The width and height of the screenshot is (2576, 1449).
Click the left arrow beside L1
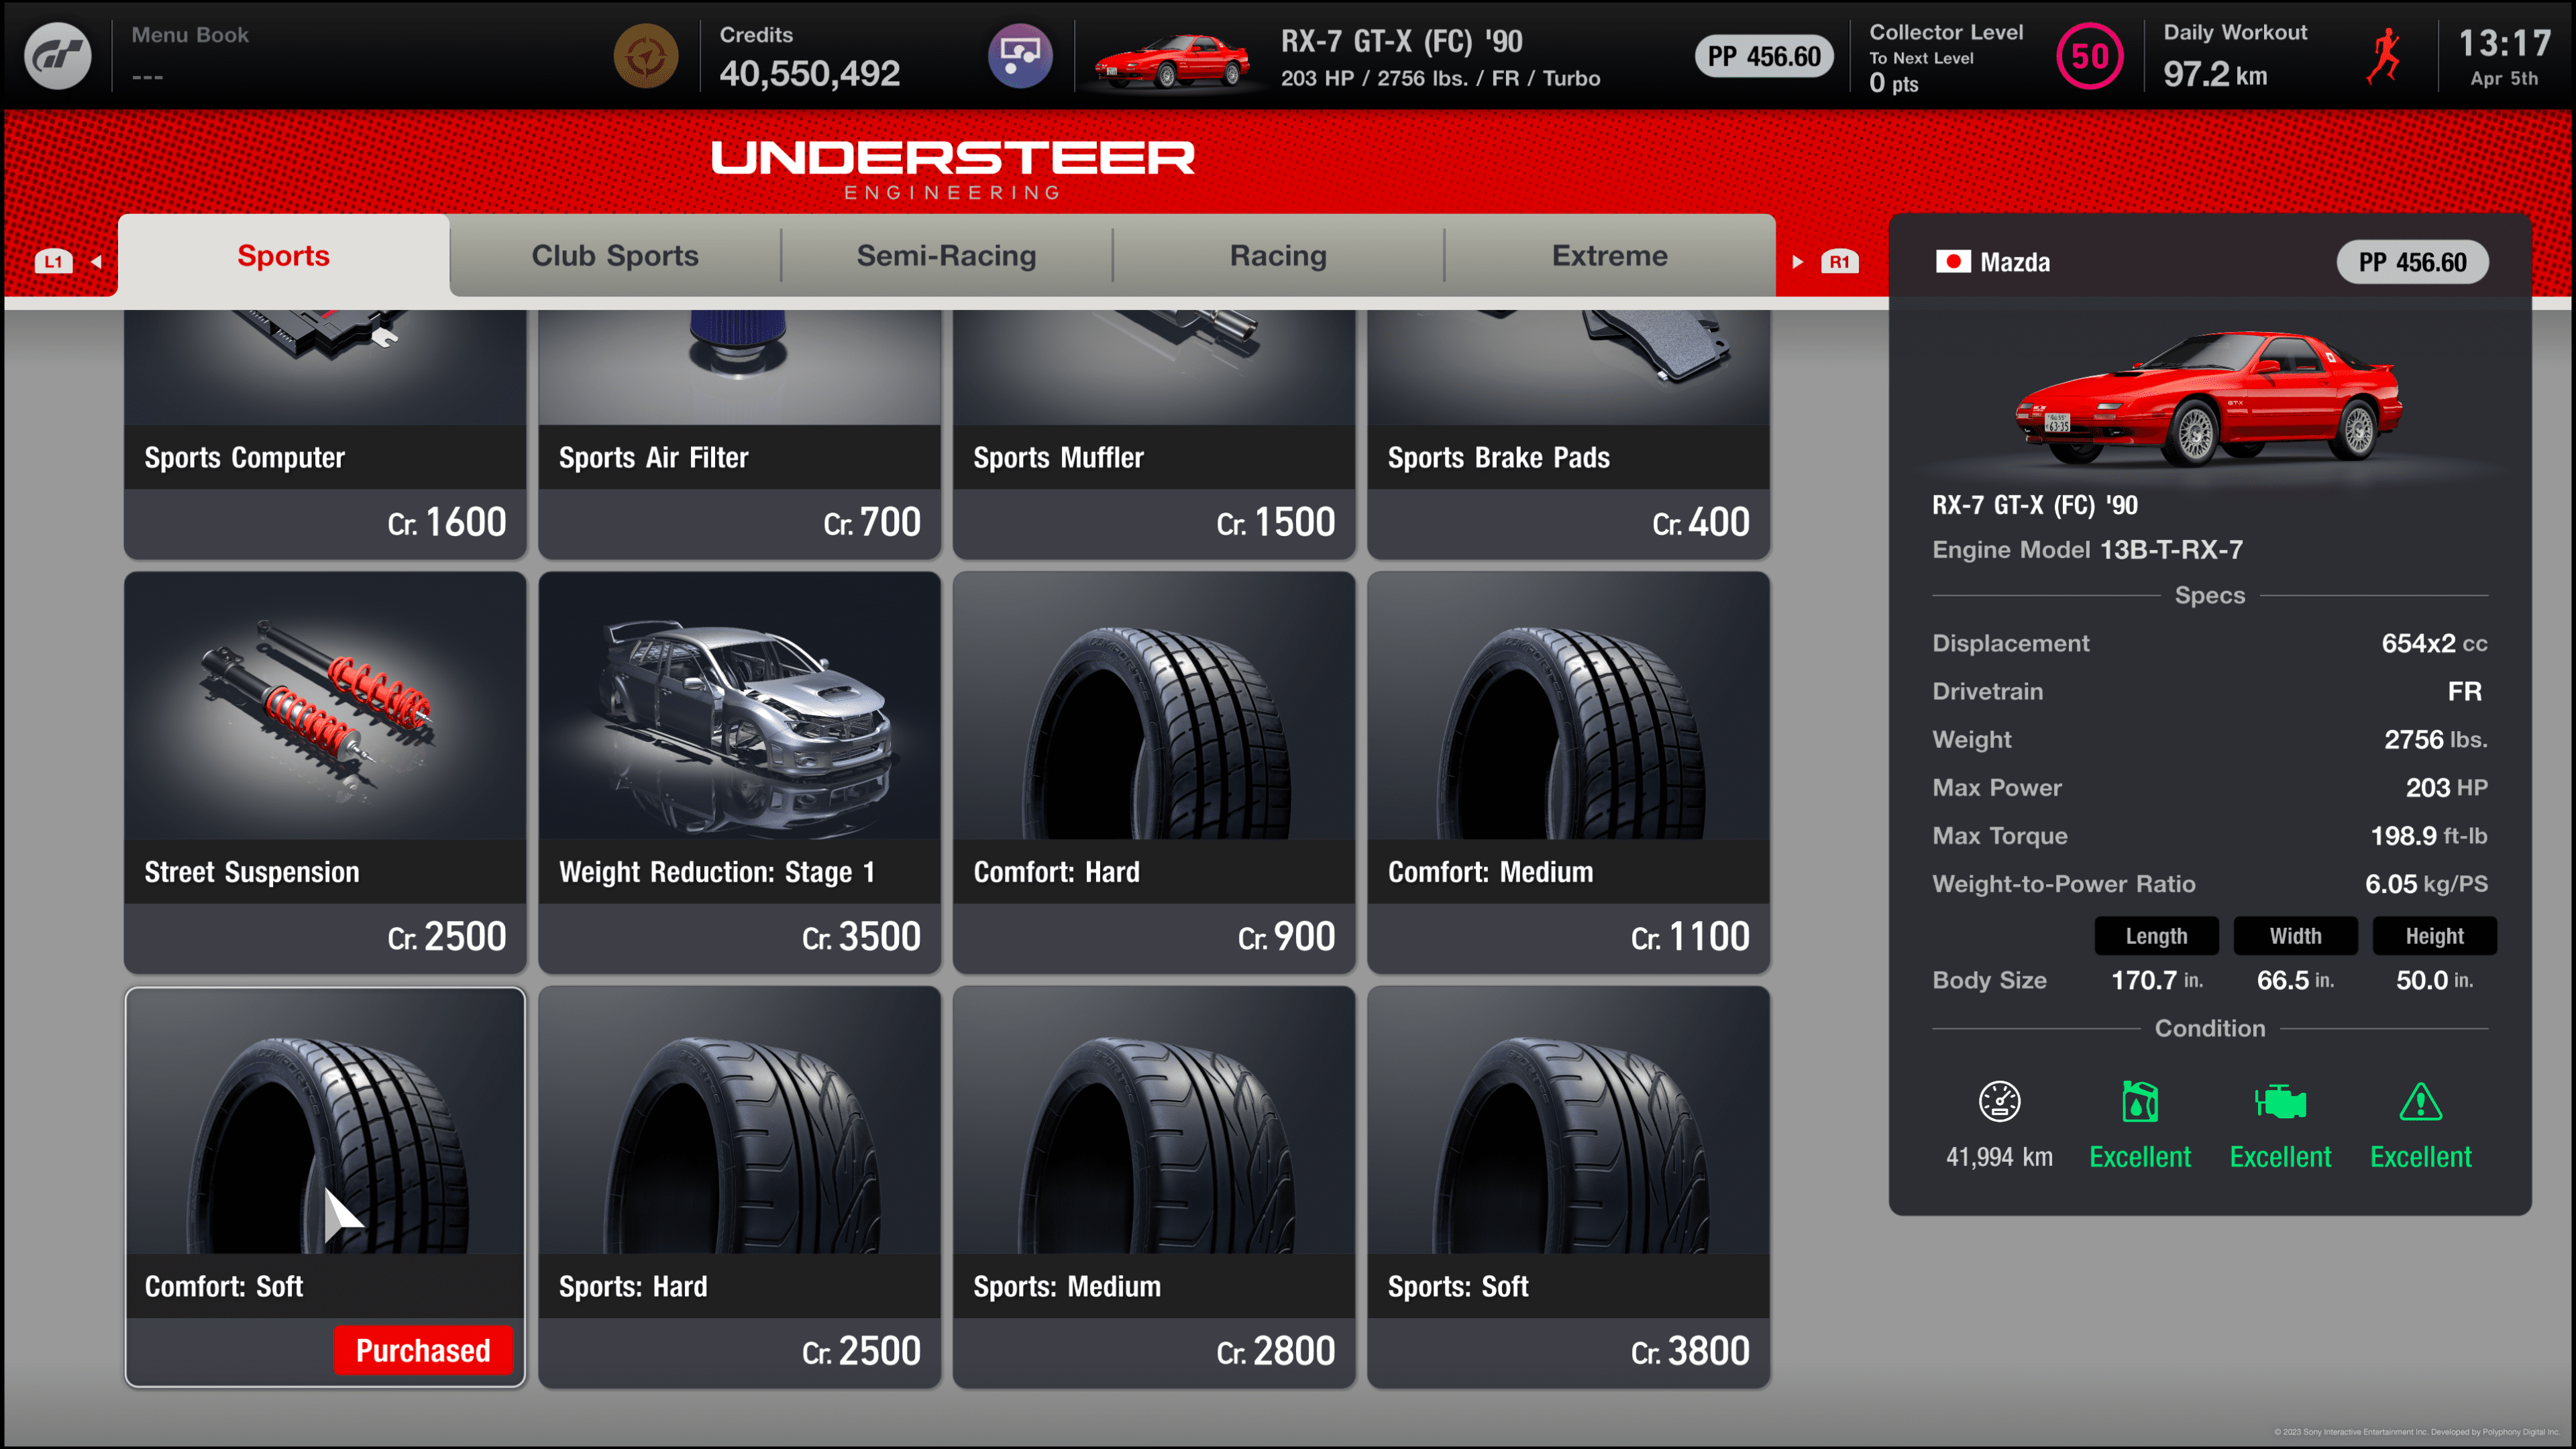[x=97, y=262]
